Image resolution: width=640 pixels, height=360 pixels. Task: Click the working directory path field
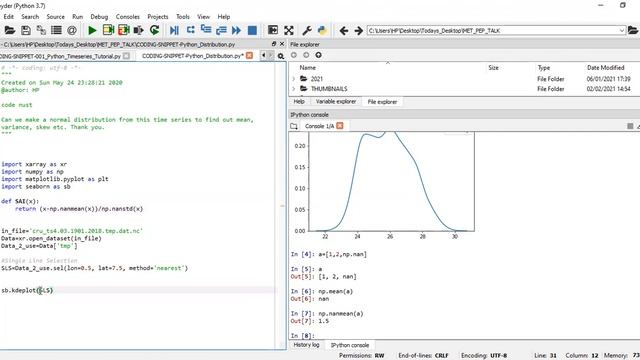click(492, 31)
